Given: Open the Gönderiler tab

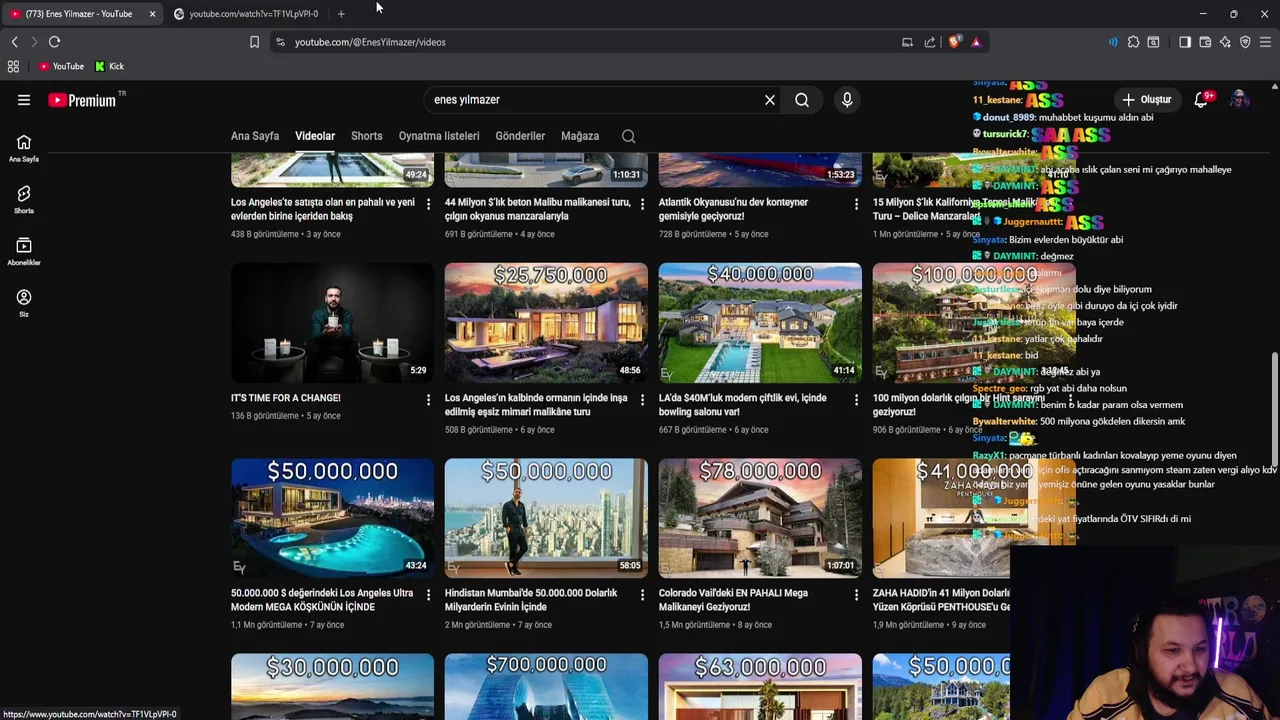Looking at the screenshot, I should (520, 136).
